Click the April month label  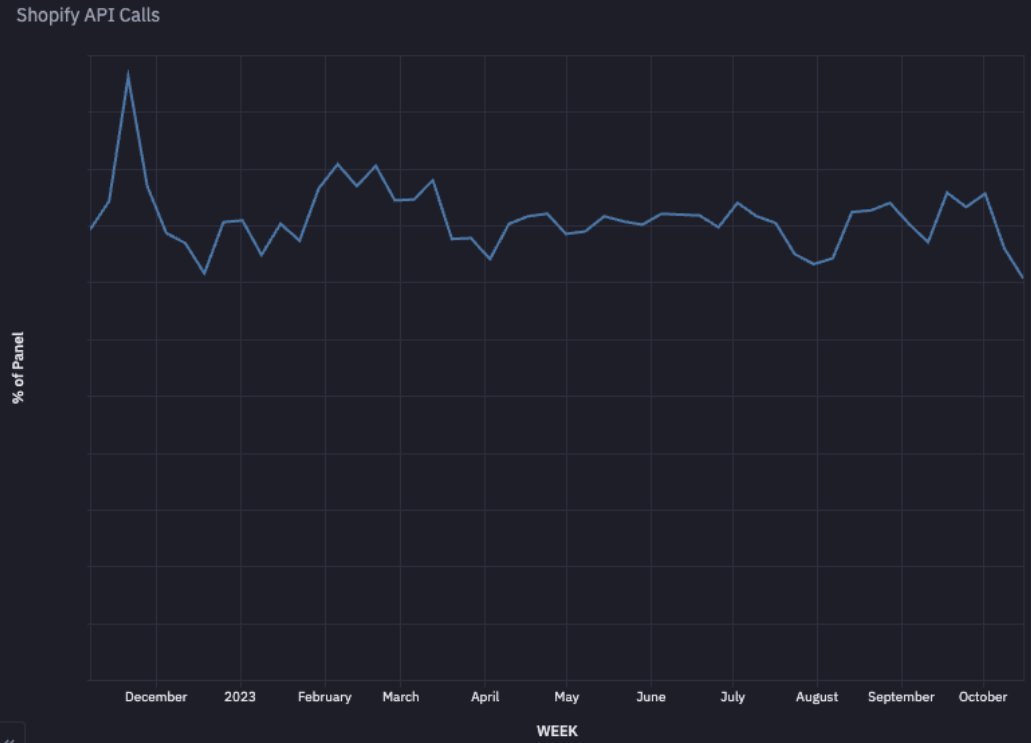tap(485, 697)
